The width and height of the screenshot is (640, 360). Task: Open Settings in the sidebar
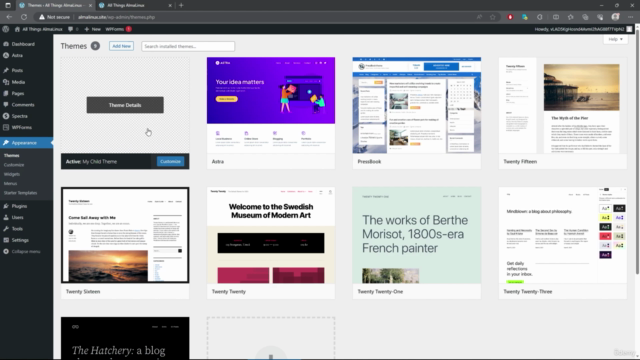click(20, 240)
